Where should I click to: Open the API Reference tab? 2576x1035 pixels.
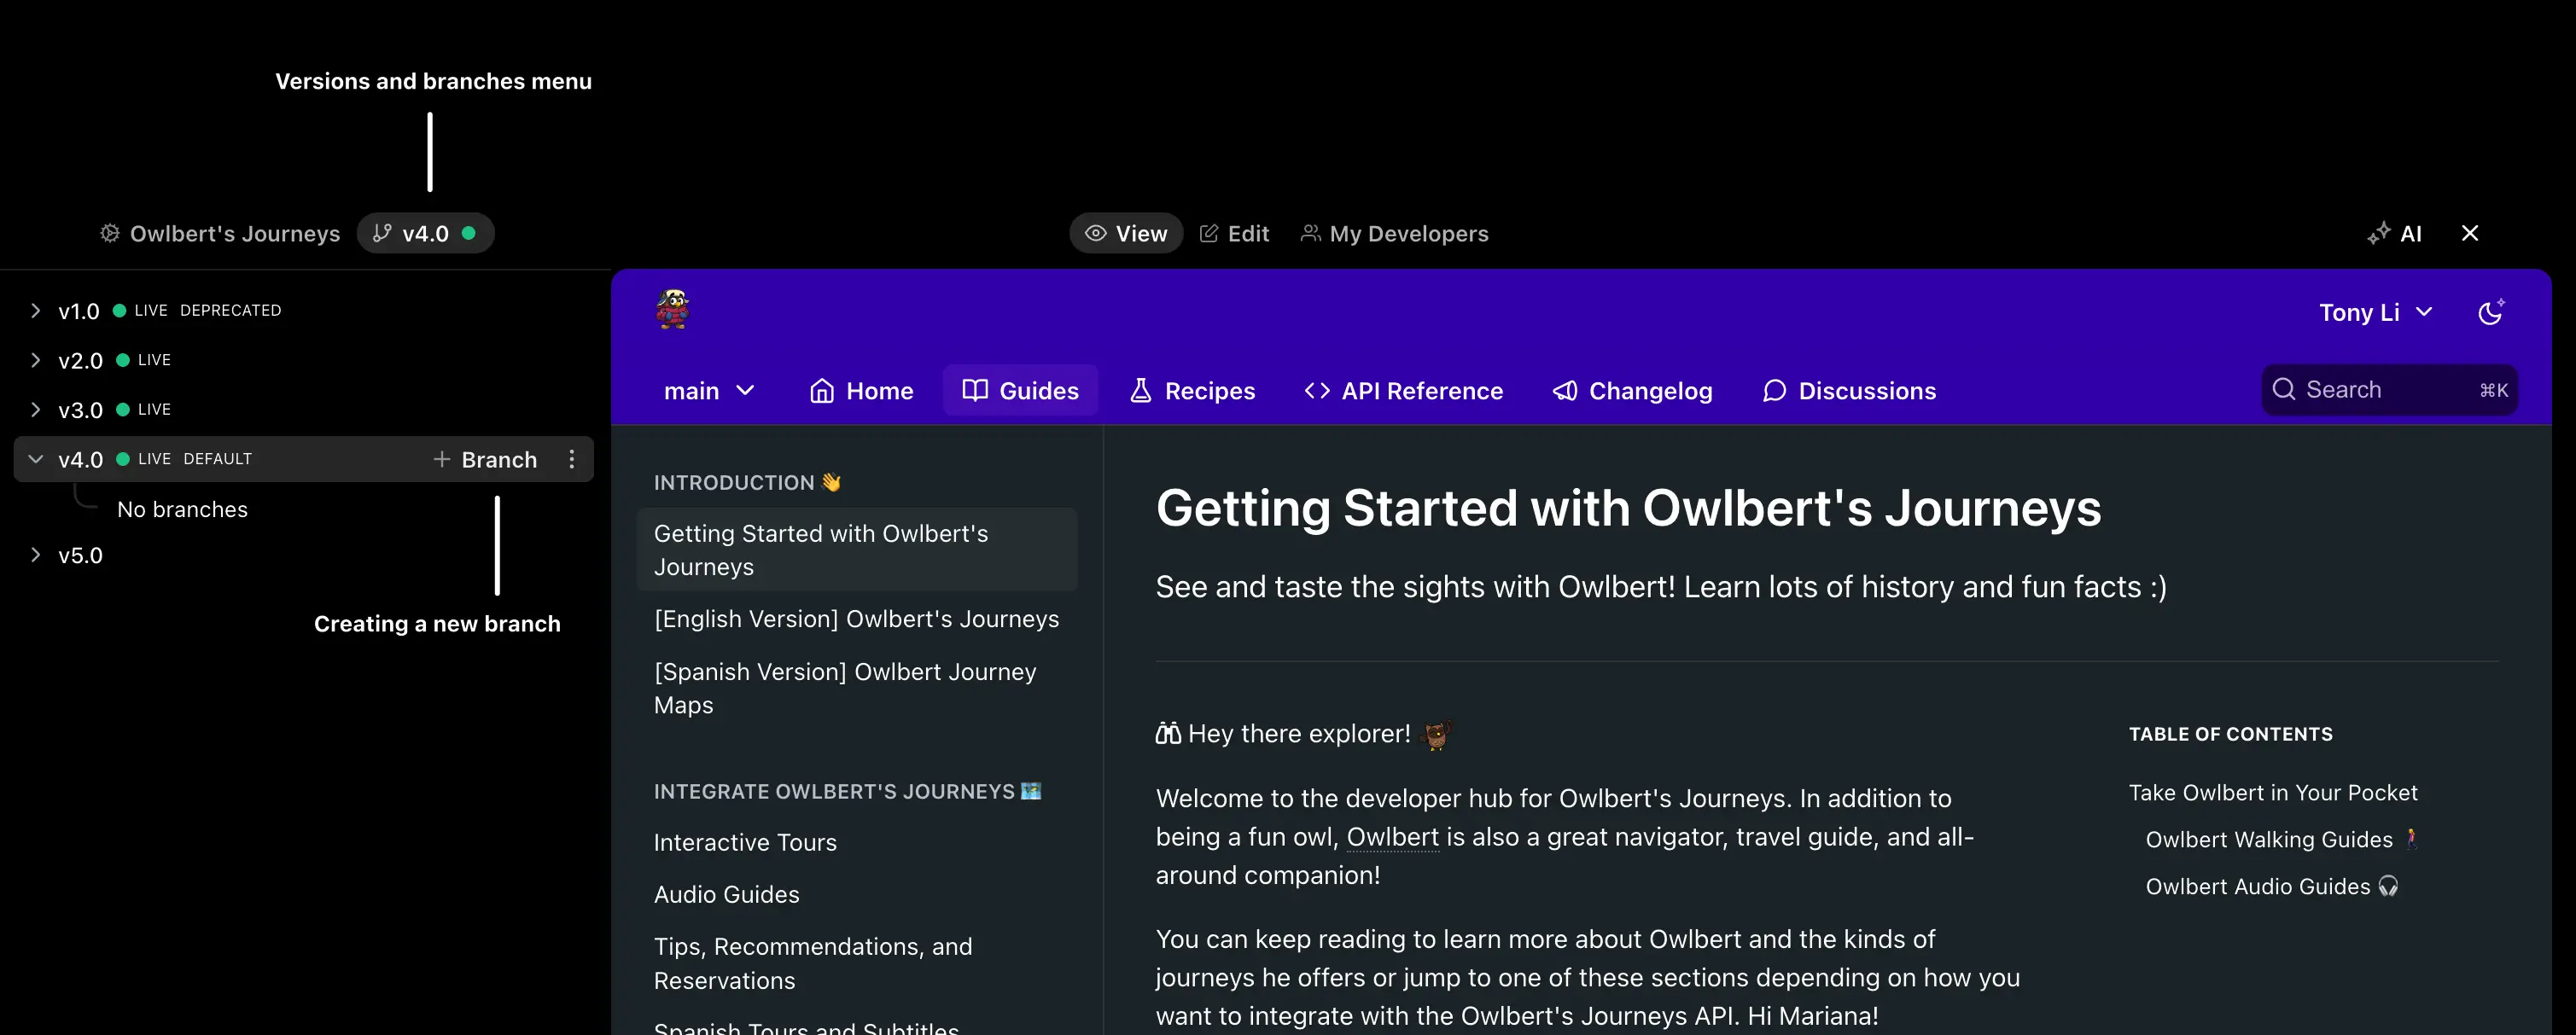1403,391
